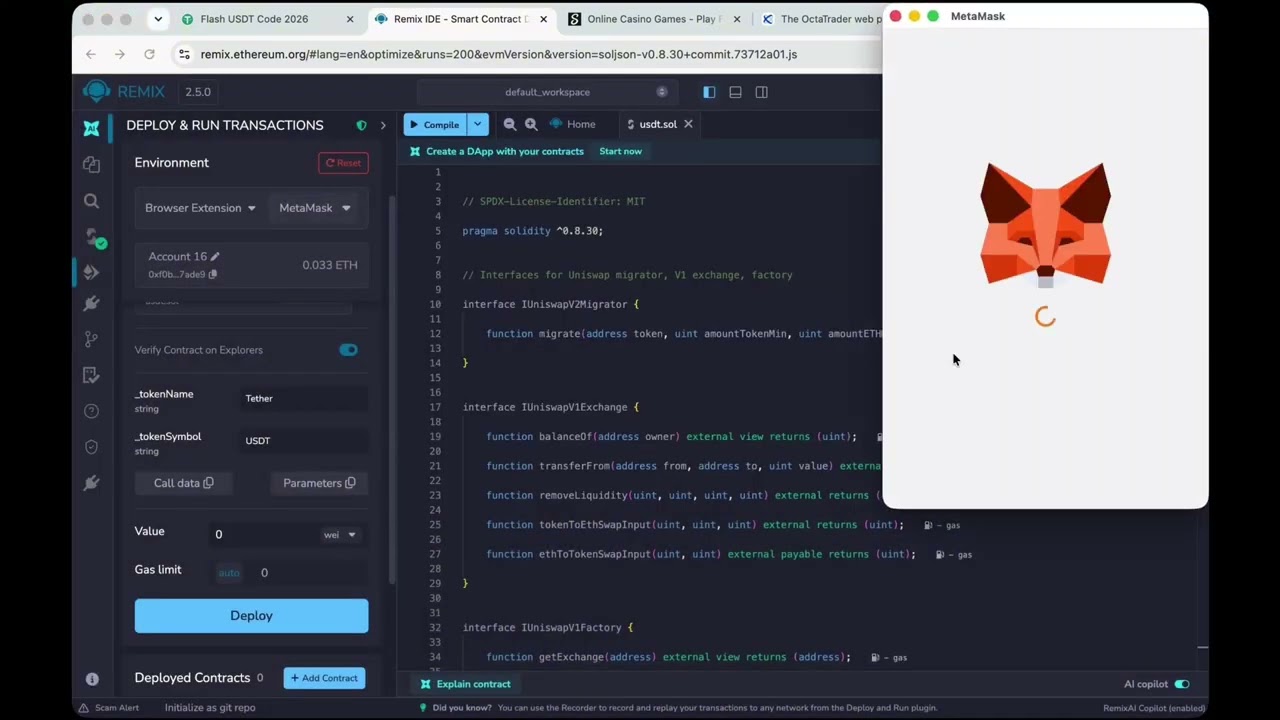Click the pencil icon beside Account 16
This screenshot has height=720, width=1280.
pos(214,257)
